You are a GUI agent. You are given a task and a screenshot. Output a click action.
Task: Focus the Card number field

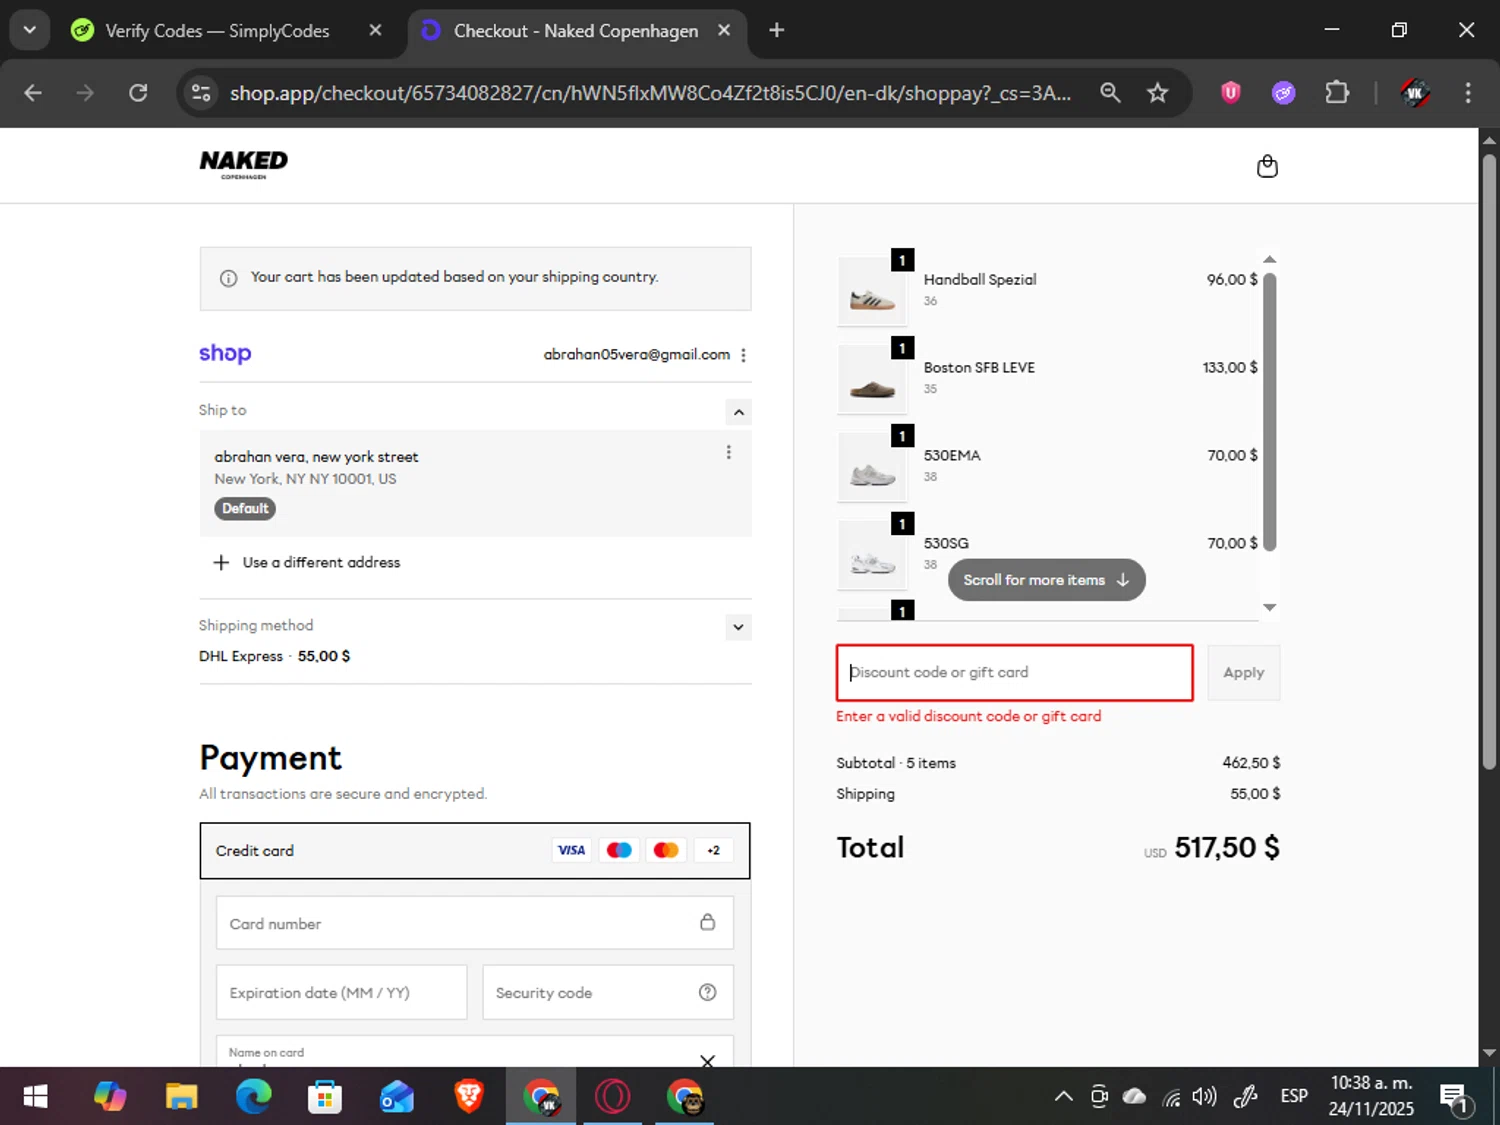pyautogui.click(x=475, y=922)
